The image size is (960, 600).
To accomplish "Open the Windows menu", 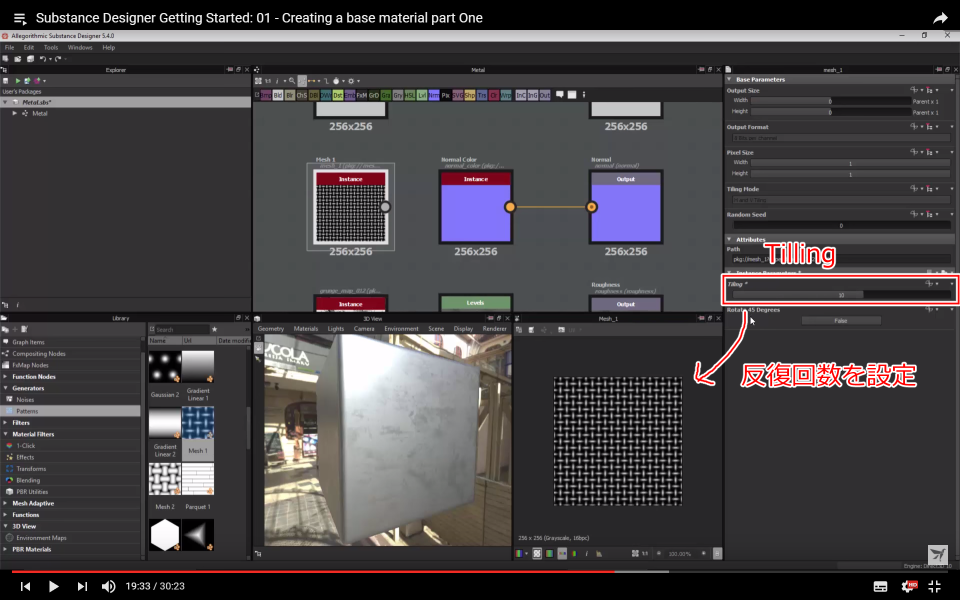I will [80, 47].
